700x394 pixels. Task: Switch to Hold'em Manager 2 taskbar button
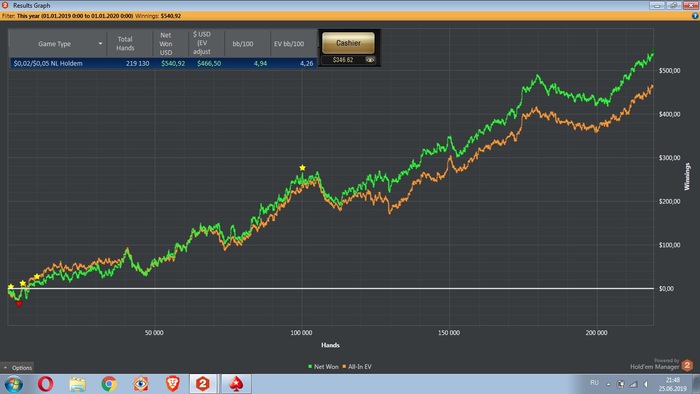[x=203, y=384]
